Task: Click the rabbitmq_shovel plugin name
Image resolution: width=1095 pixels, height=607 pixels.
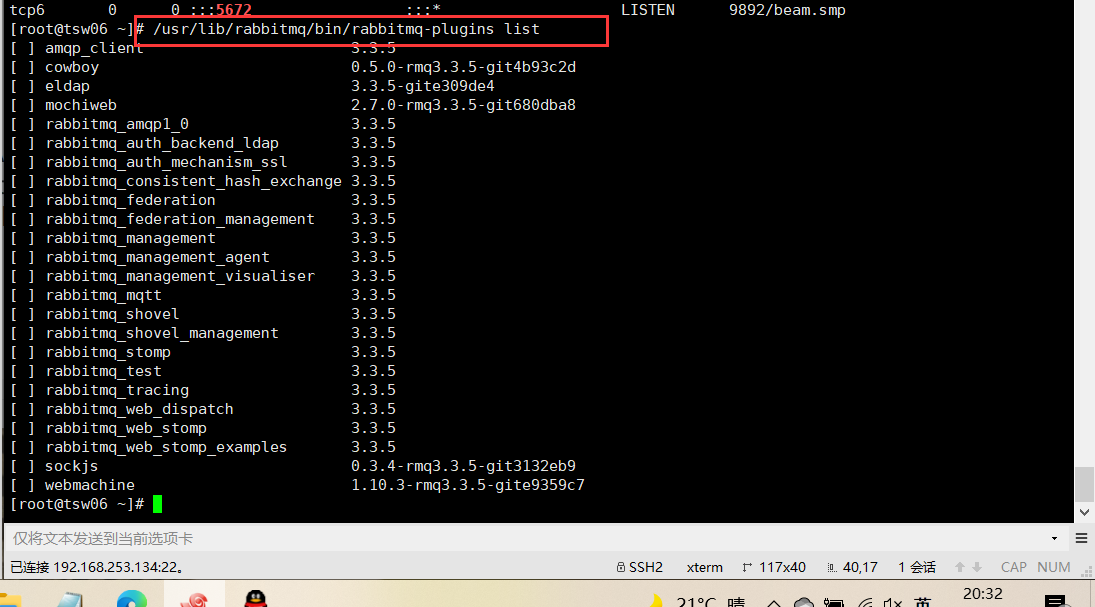Action: coord(112,314)
